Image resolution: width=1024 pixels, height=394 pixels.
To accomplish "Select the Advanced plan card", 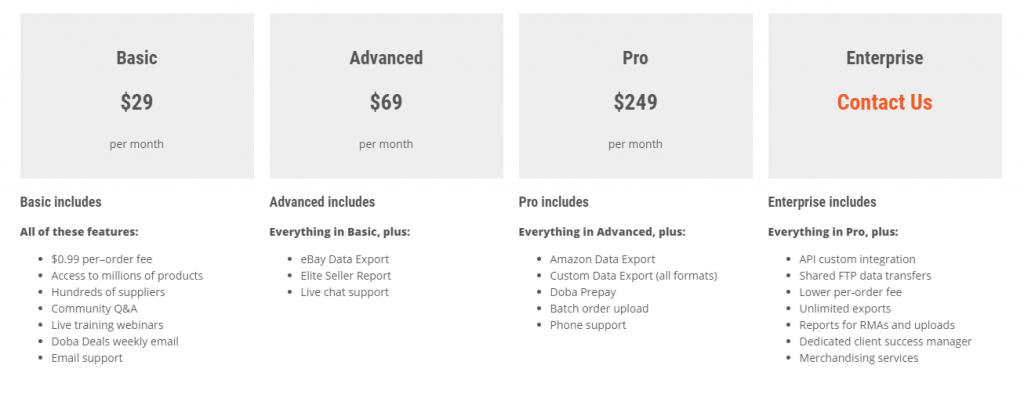I will [x=386, y=96].
